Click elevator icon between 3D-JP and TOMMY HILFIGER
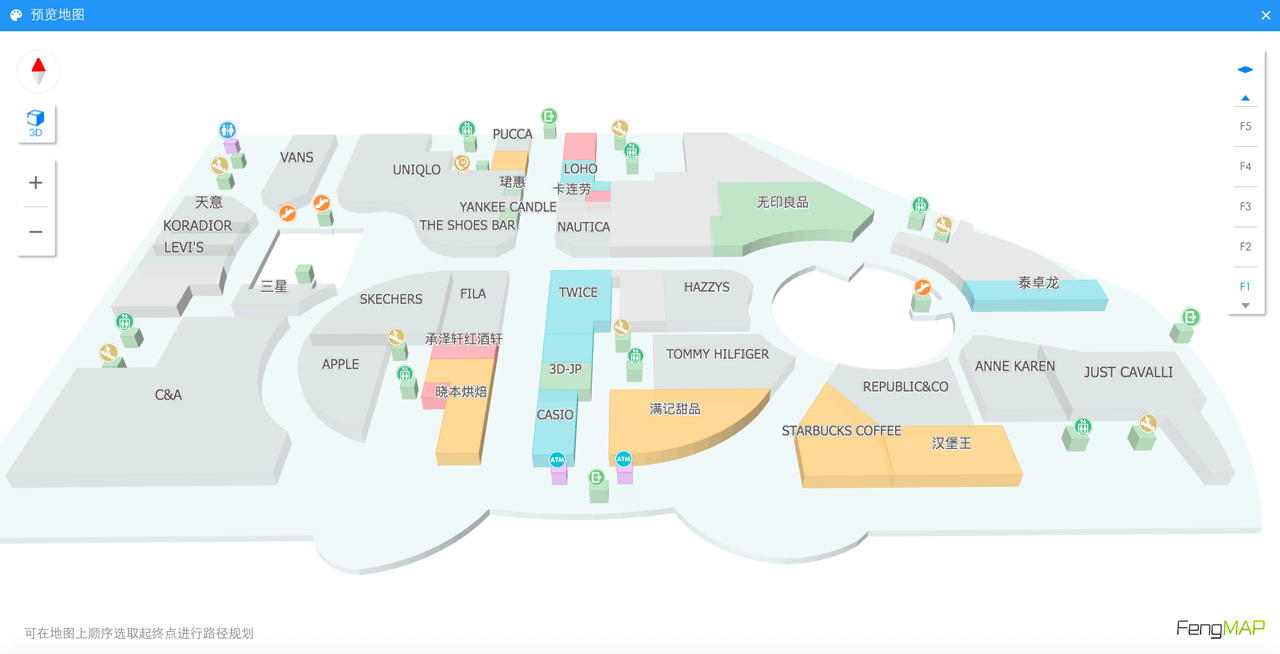This screenshot has width=1280, height=654. click(635, 356)
